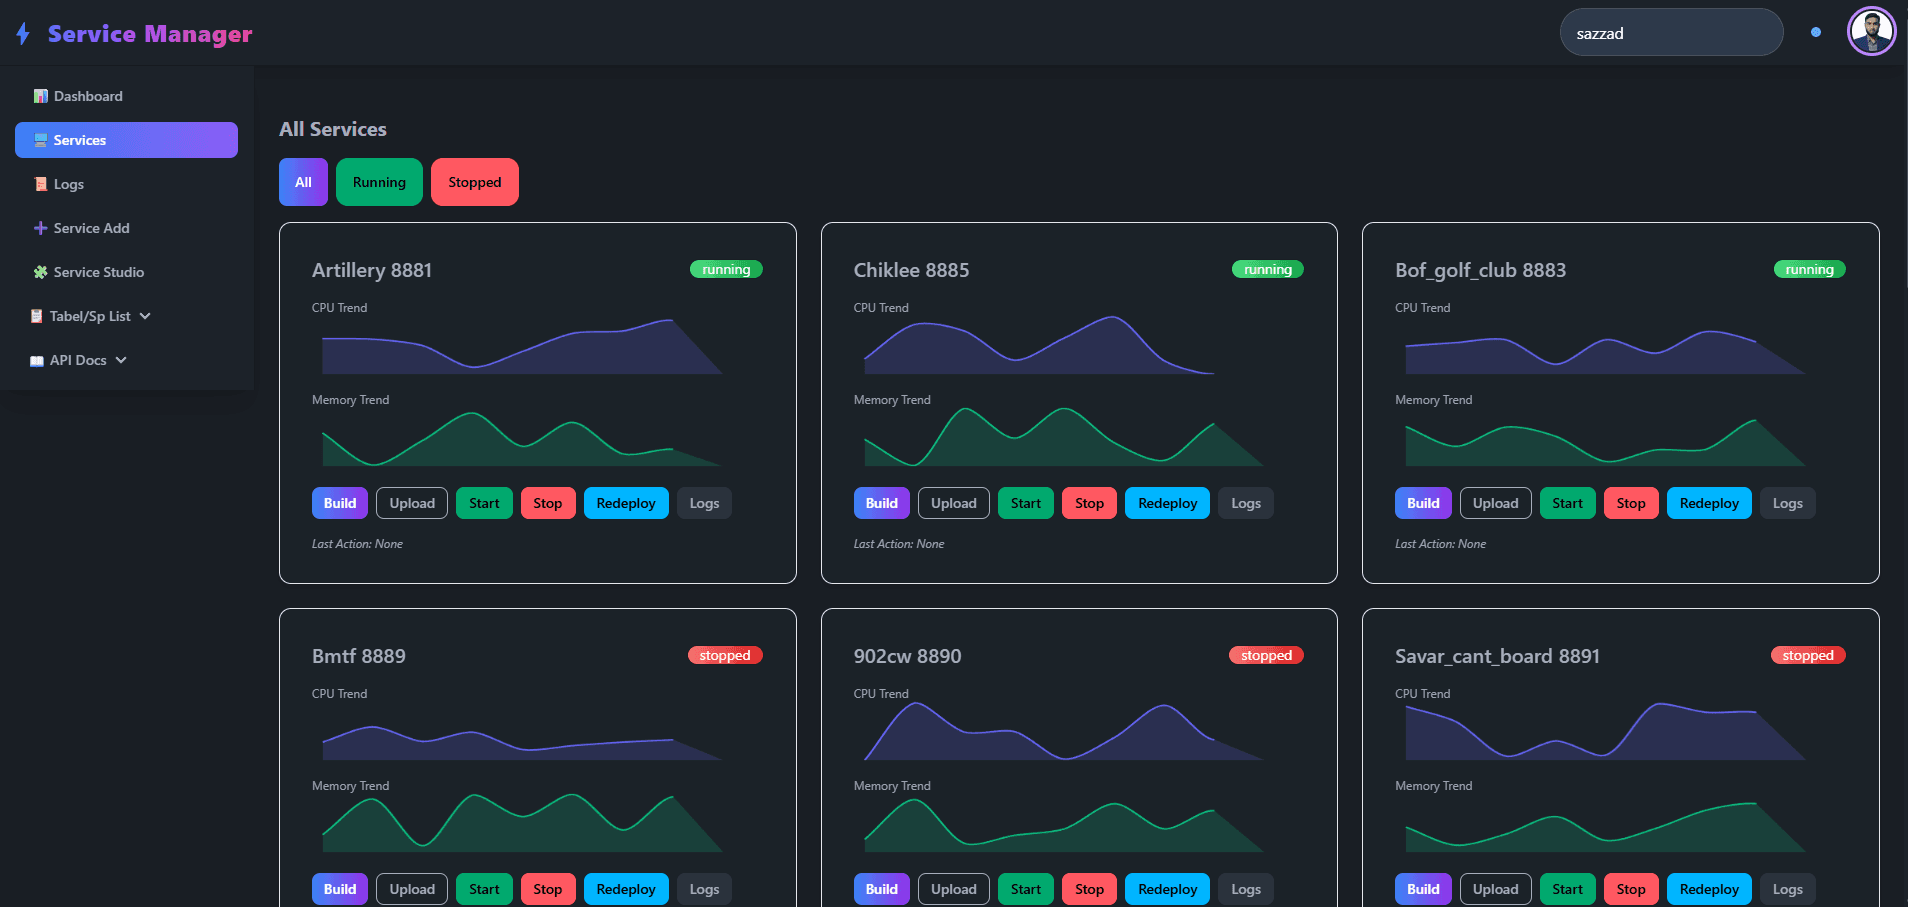Show All services filter
The image size is (1908, 907).
click(303, 182)
